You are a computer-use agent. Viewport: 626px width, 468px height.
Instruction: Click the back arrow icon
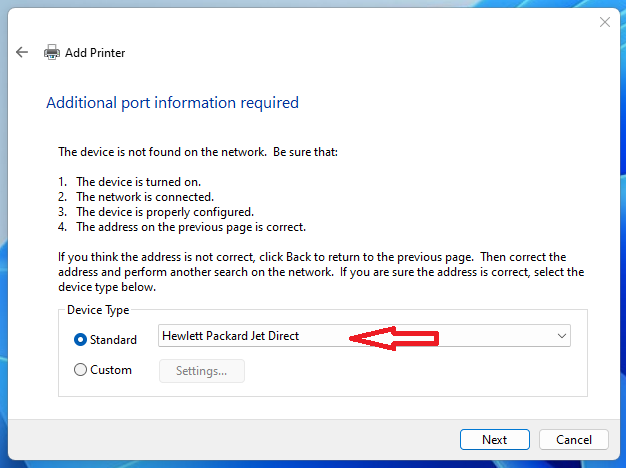[x=22, y=52]
